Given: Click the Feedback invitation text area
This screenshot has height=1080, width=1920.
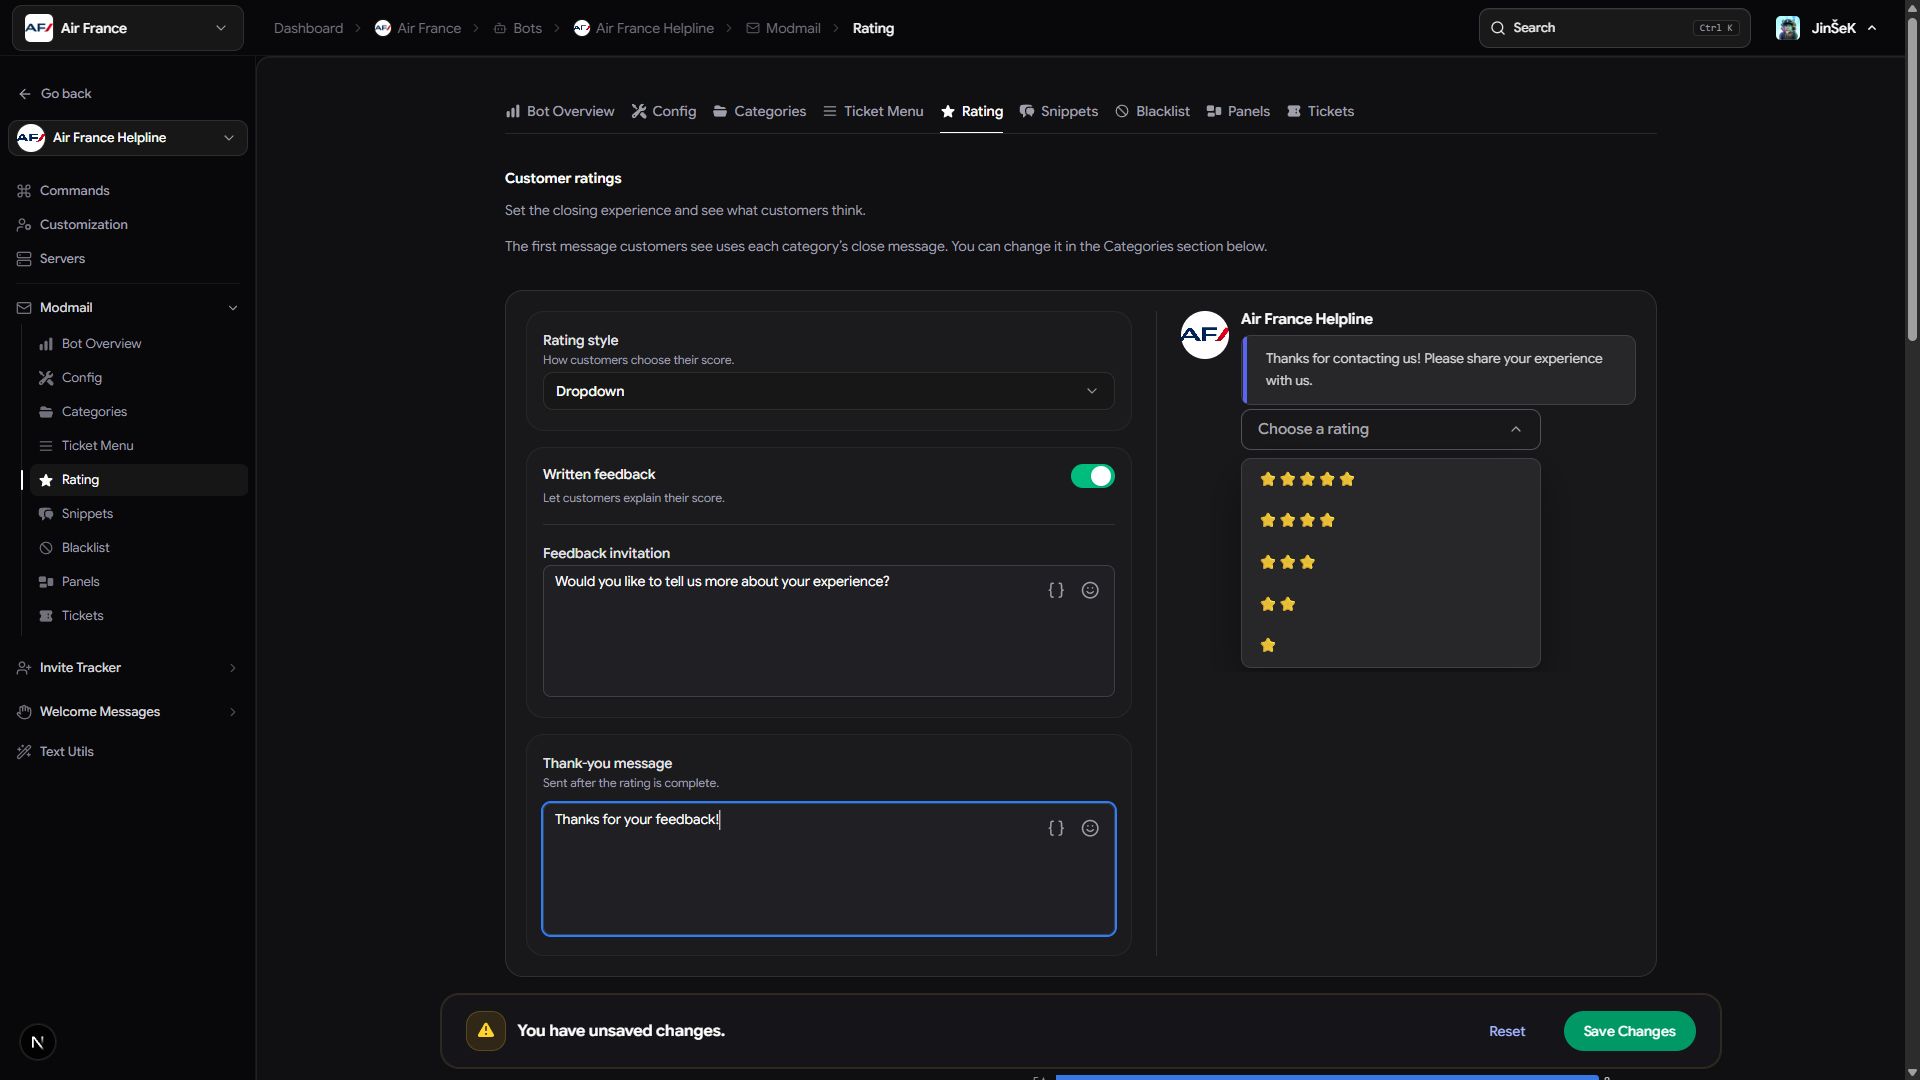Looking at the screenshot, I should point(828,632).
